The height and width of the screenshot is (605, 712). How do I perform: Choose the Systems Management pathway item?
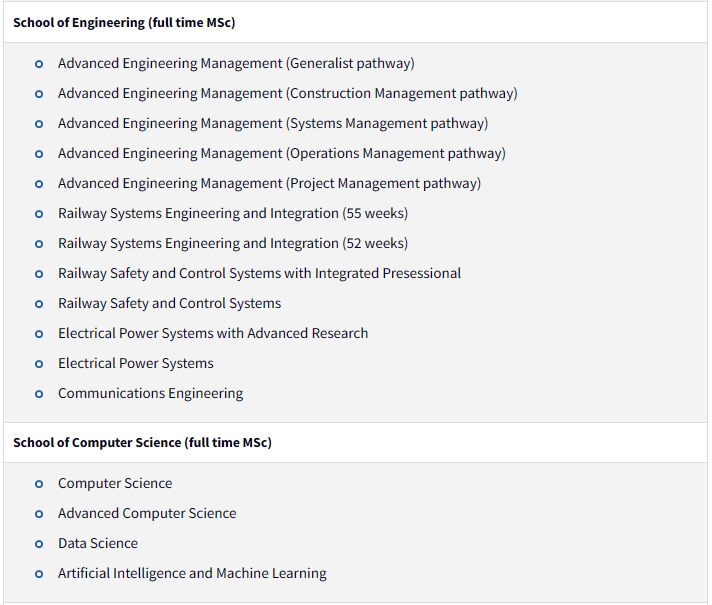(273, 123)
